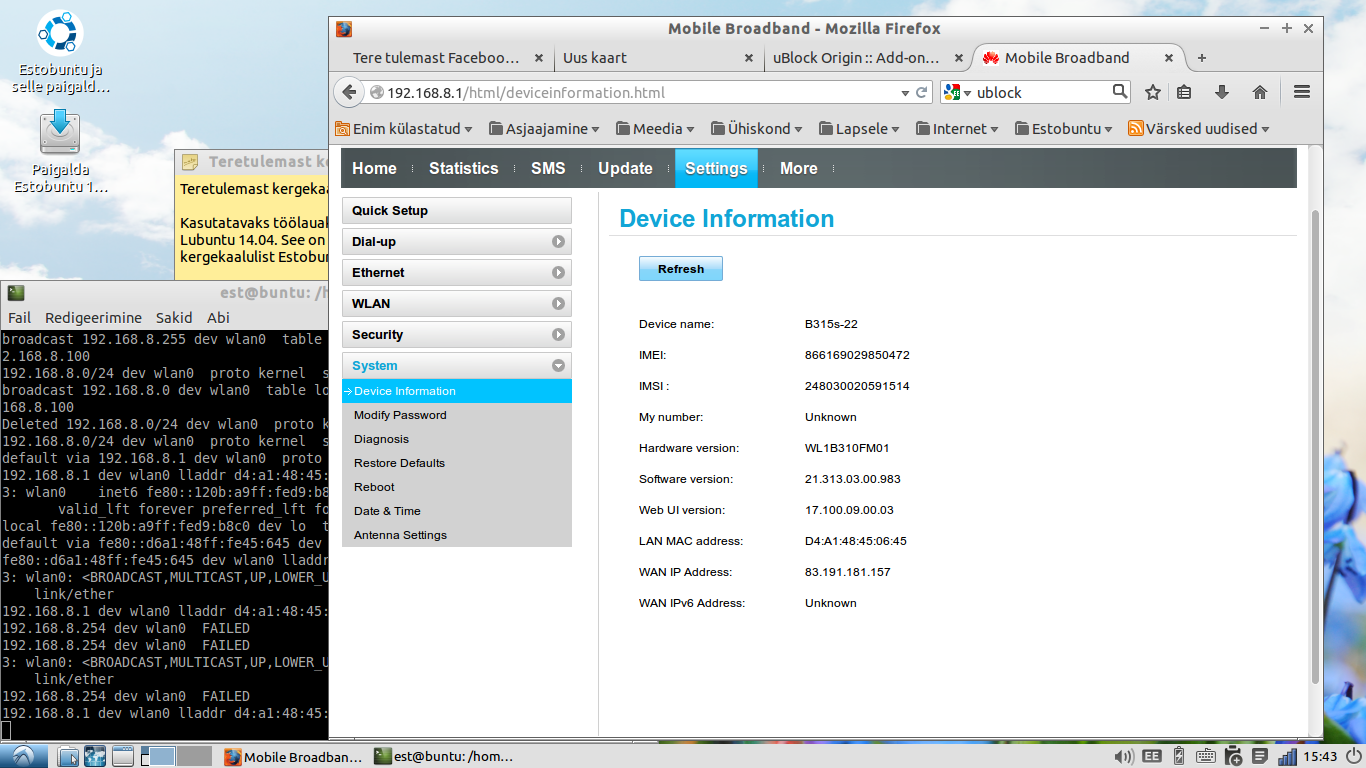This screenshot has width=1366, height=768.
Task: Open the Update tab
Action: click(x=625, y=168)
